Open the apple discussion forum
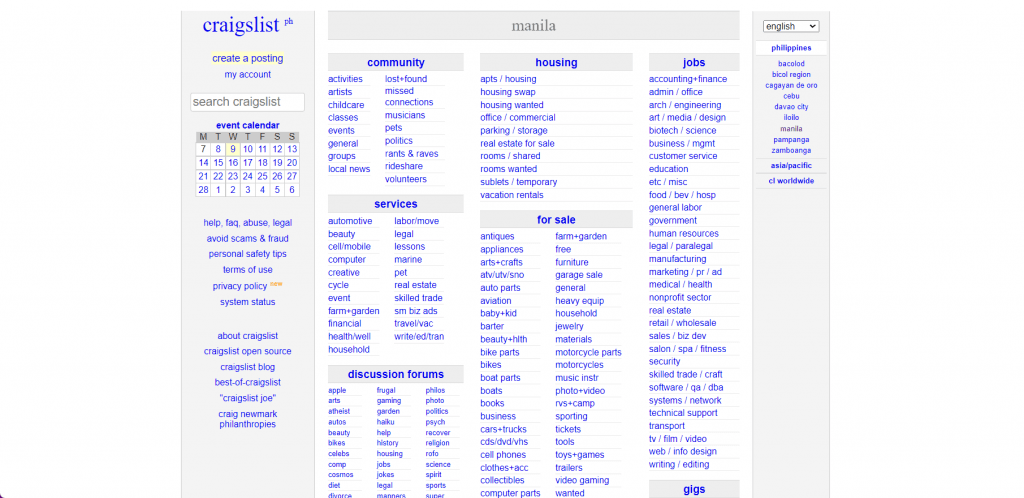 (337, 390)
